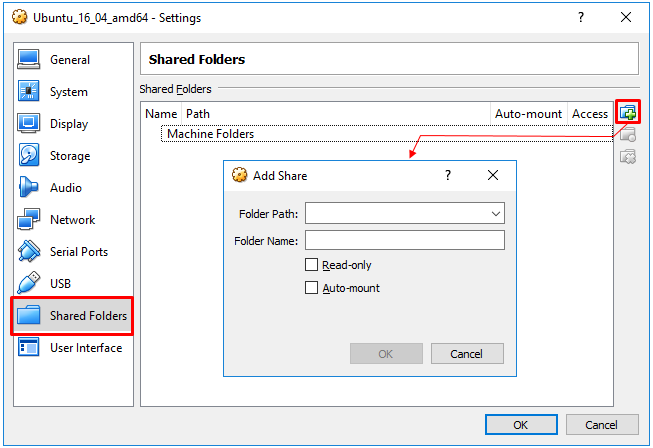Click the Settings title bar gear icon

pyautogui.click(x=20, y=17)
